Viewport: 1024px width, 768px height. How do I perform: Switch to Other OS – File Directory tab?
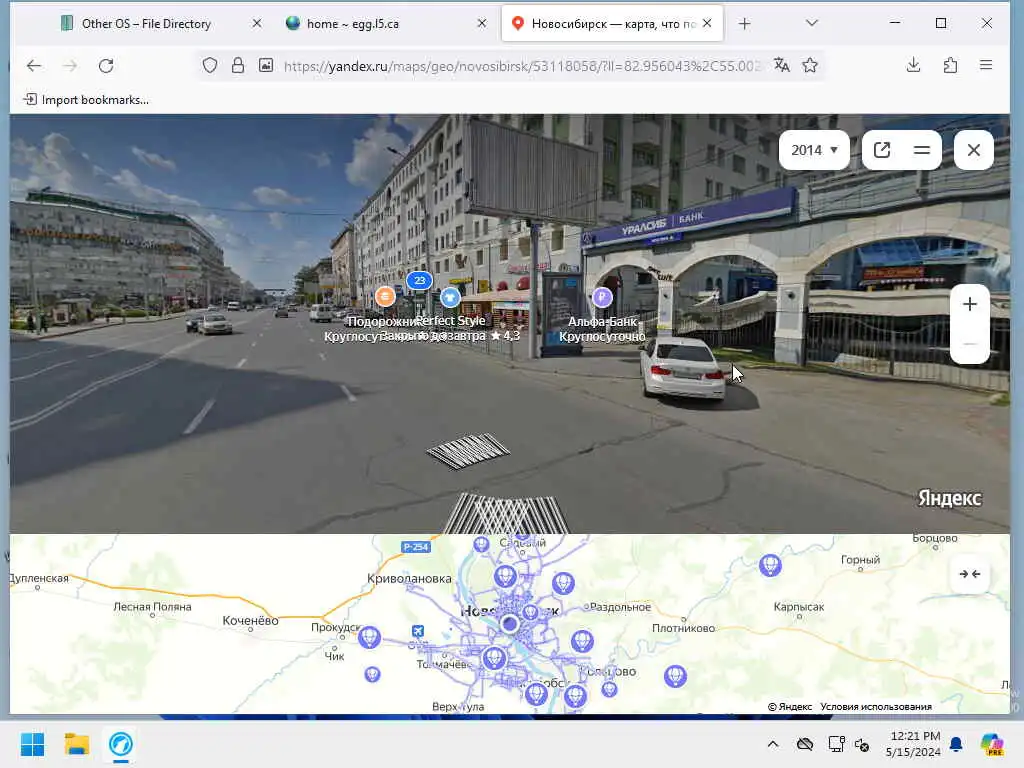coord(145,24)
